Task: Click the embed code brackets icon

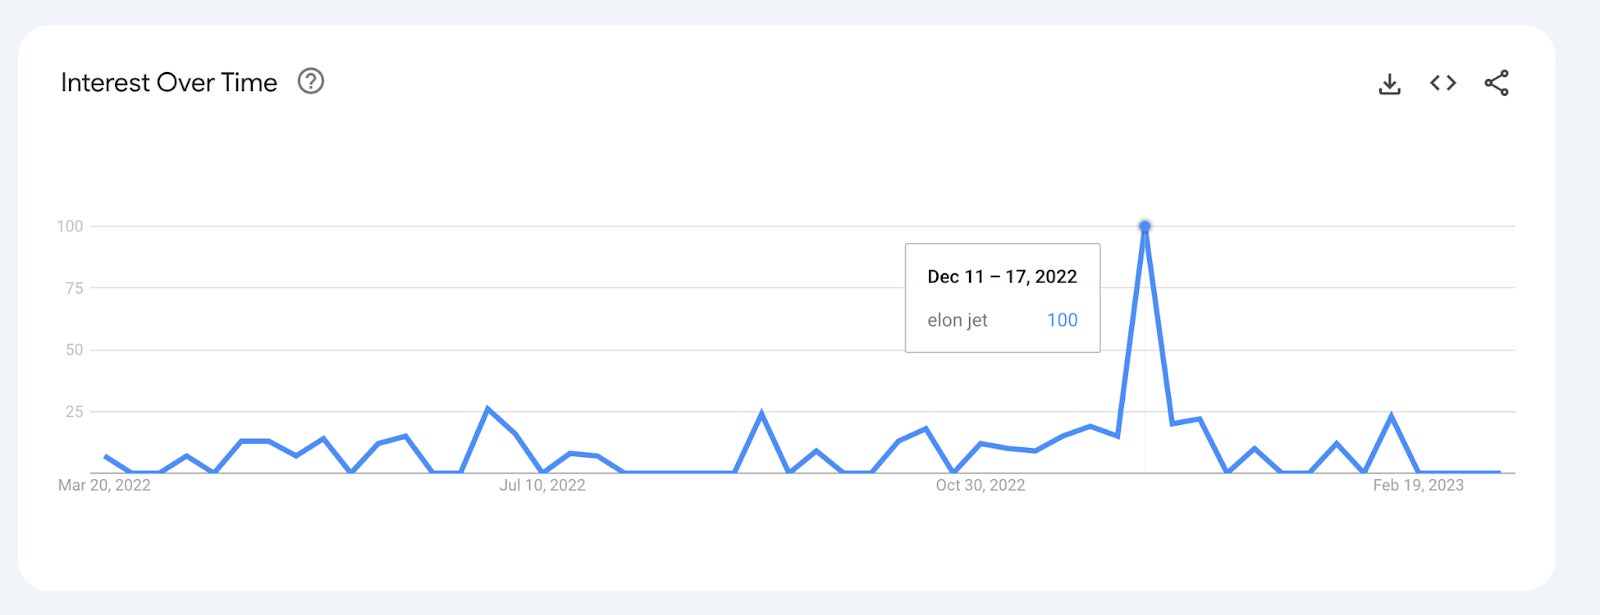Action: (x=1442, y=83)
